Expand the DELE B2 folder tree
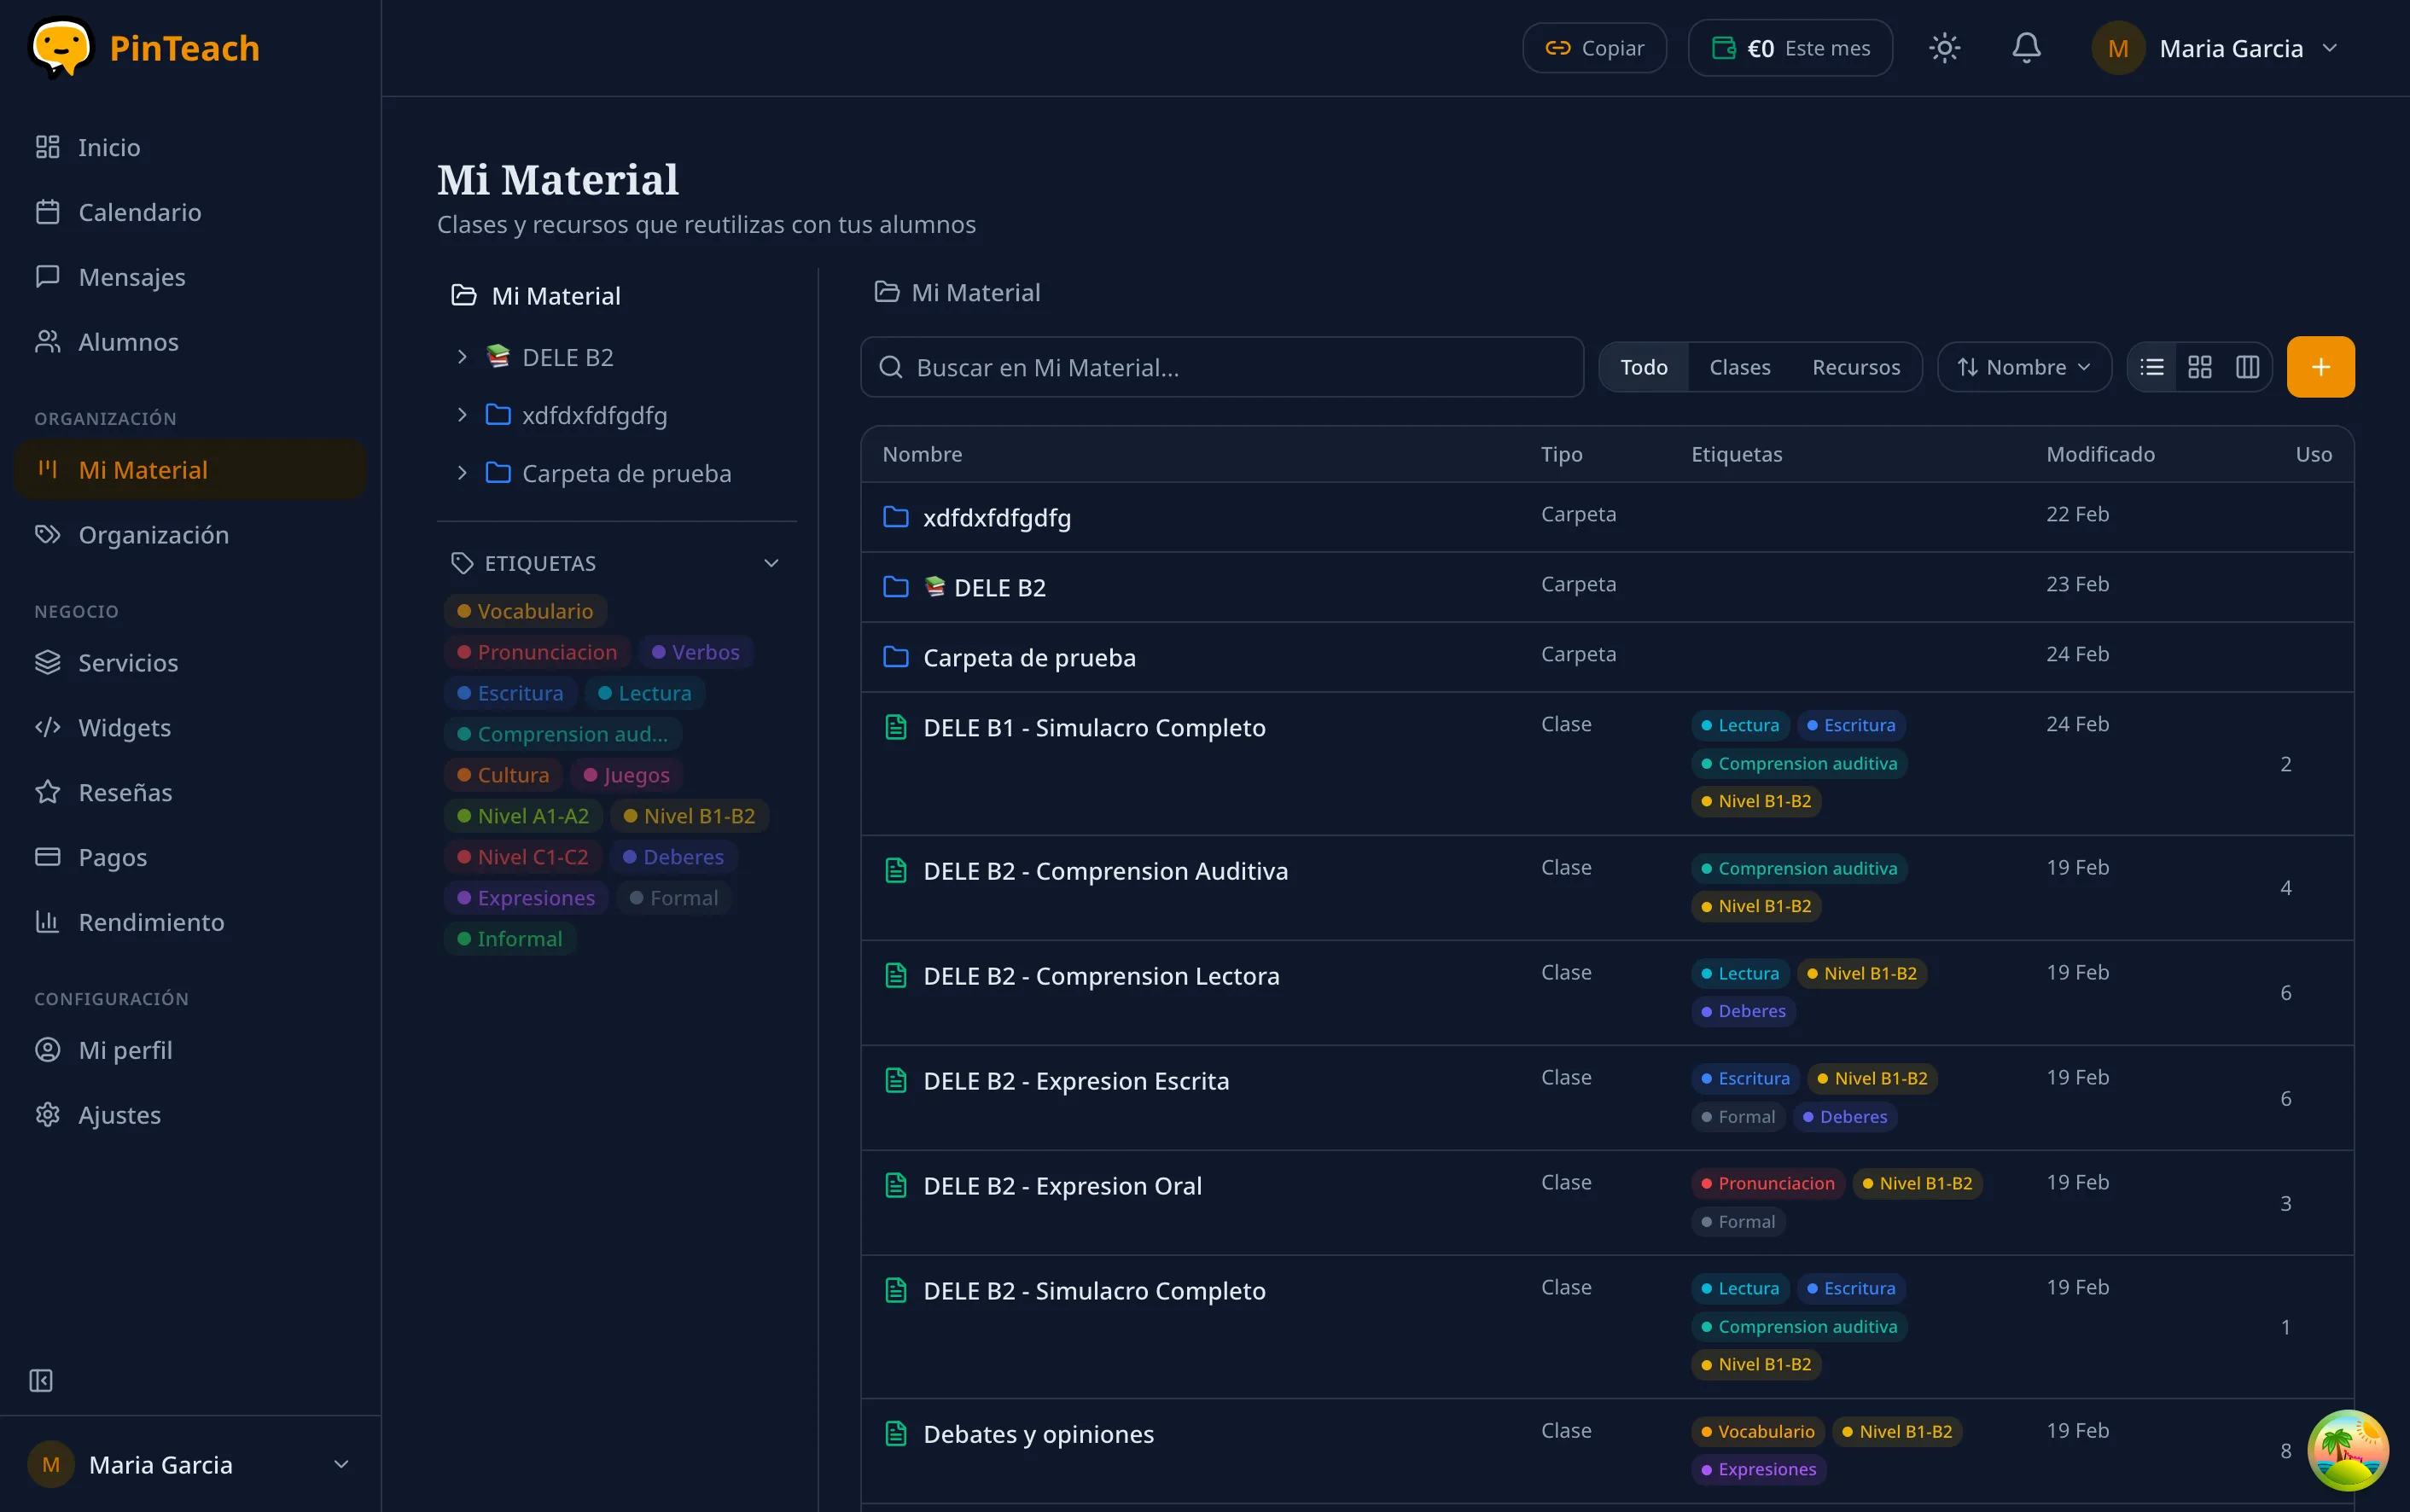Image resolution: width=2410 pixels, height=1512 pixels. [x=461, y=356]
